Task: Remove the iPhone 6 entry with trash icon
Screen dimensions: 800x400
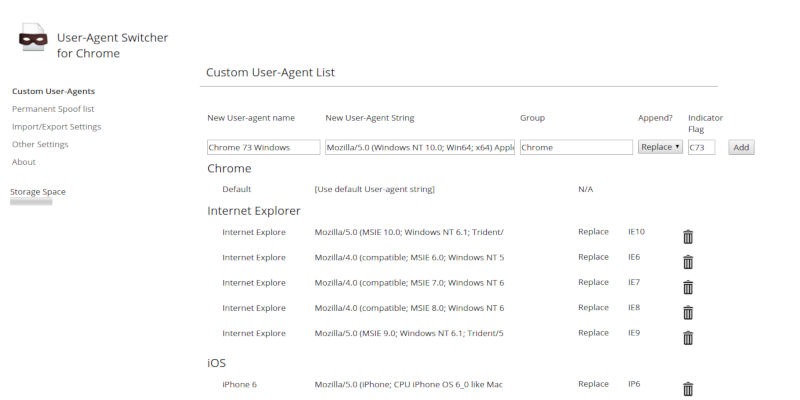Action: click(688, 389)
